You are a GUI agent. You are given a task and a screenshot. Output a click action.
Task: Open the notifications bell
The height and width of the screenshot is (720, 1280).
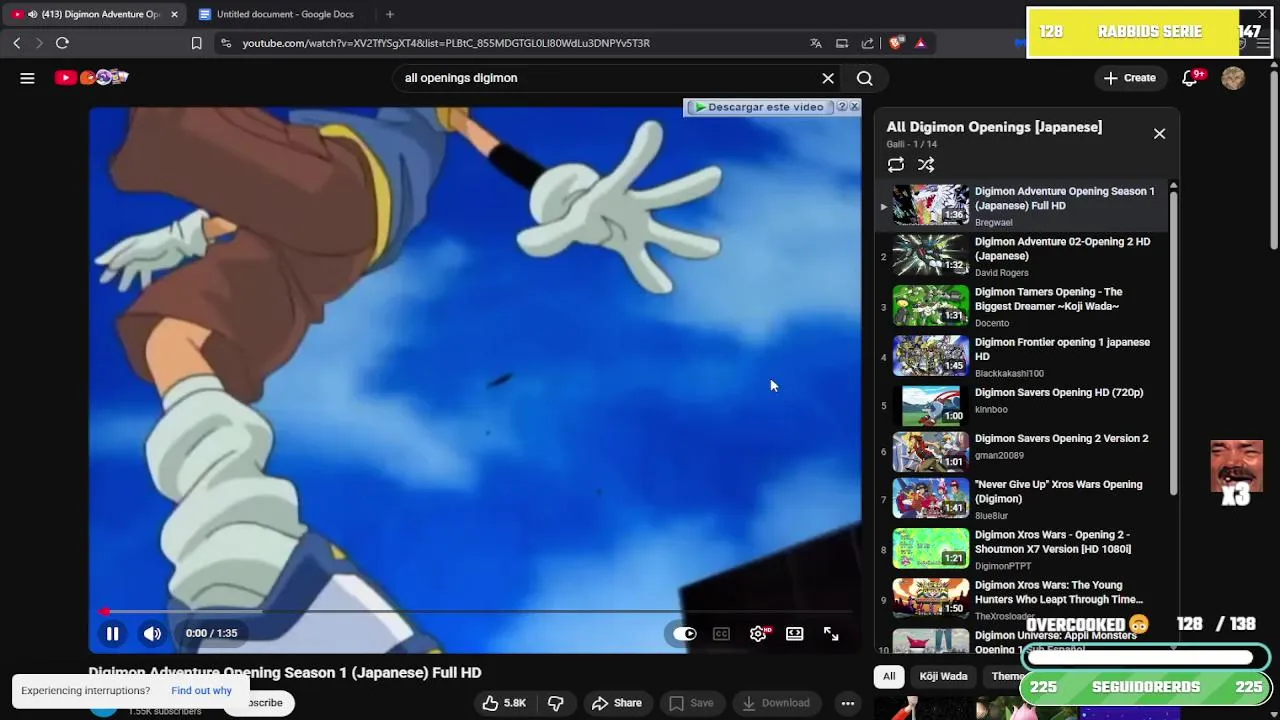(x=1190, y=78)
